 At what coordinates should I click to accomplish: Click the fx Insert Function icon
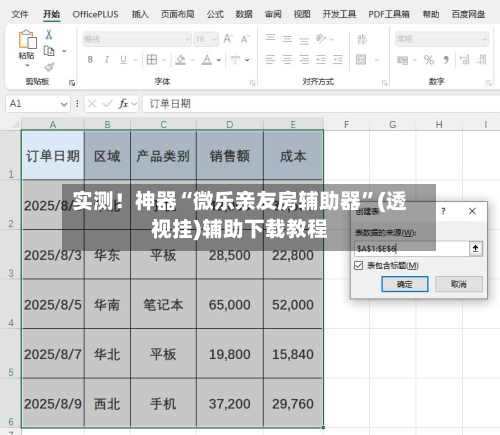(x=123, y=104)
